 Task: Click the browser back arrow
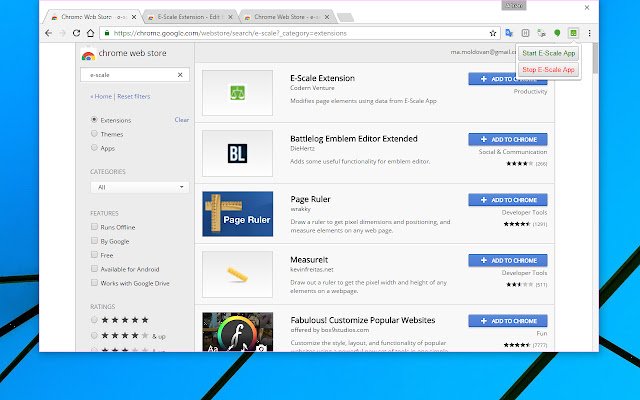49,33
